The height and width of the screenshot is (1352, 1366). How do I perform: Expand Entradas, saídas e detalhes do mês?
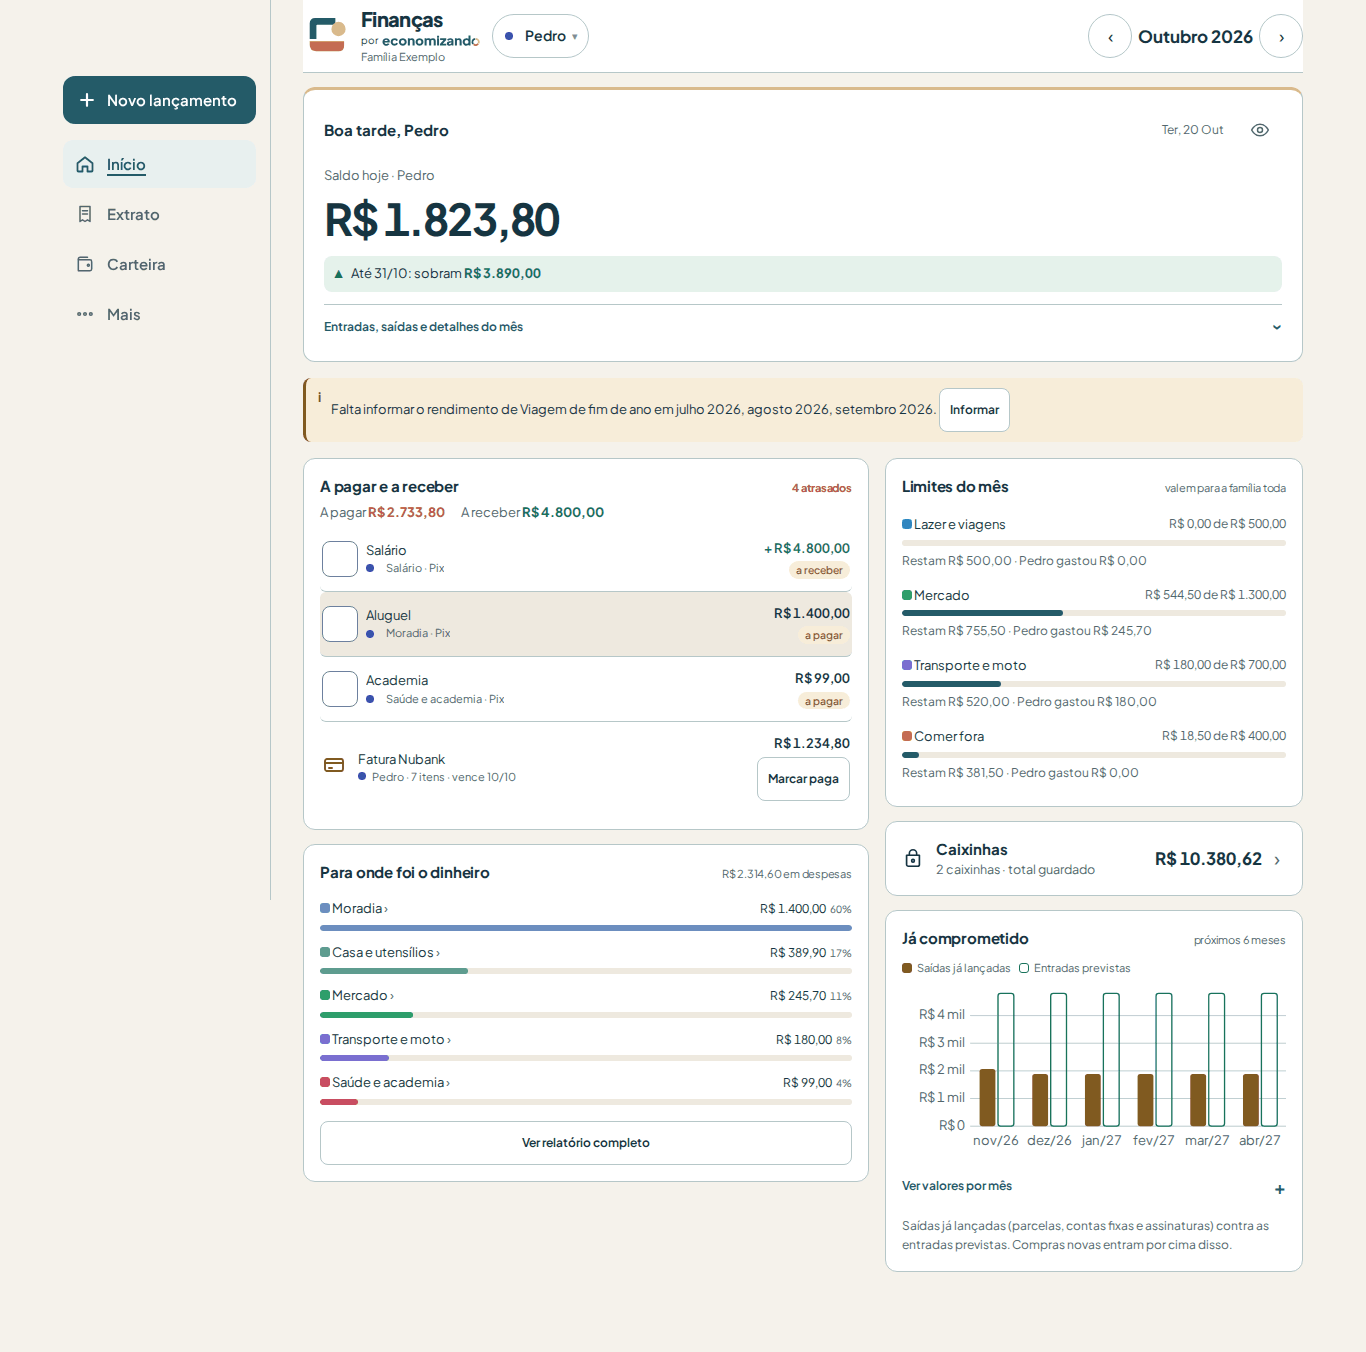point(802,327)
